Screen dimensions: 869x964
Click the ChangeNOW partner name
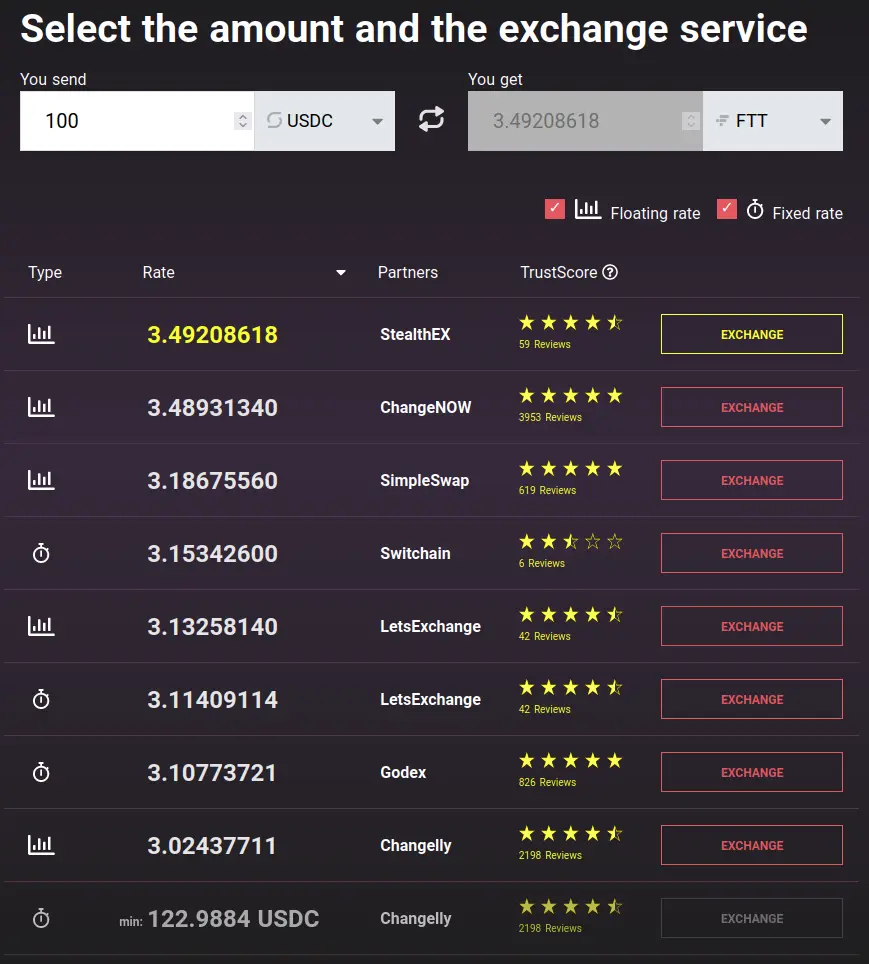point(426,408)
